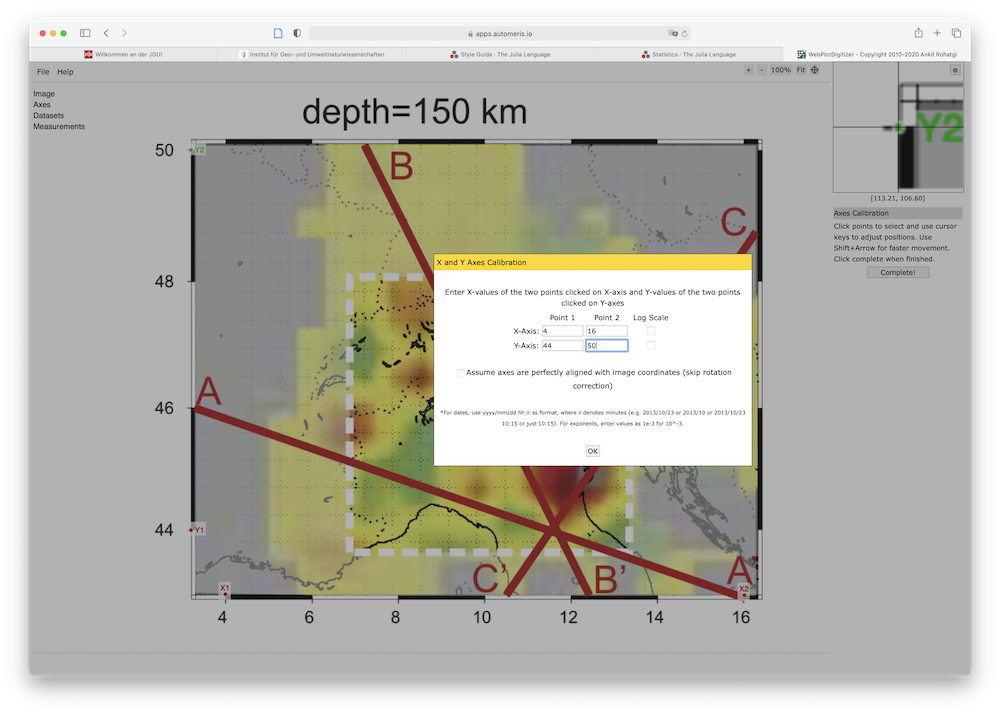This screenshot has height=714, width=1000.
Task: Enable Log Scale for Y-Axis
Action: coord(651,346)
